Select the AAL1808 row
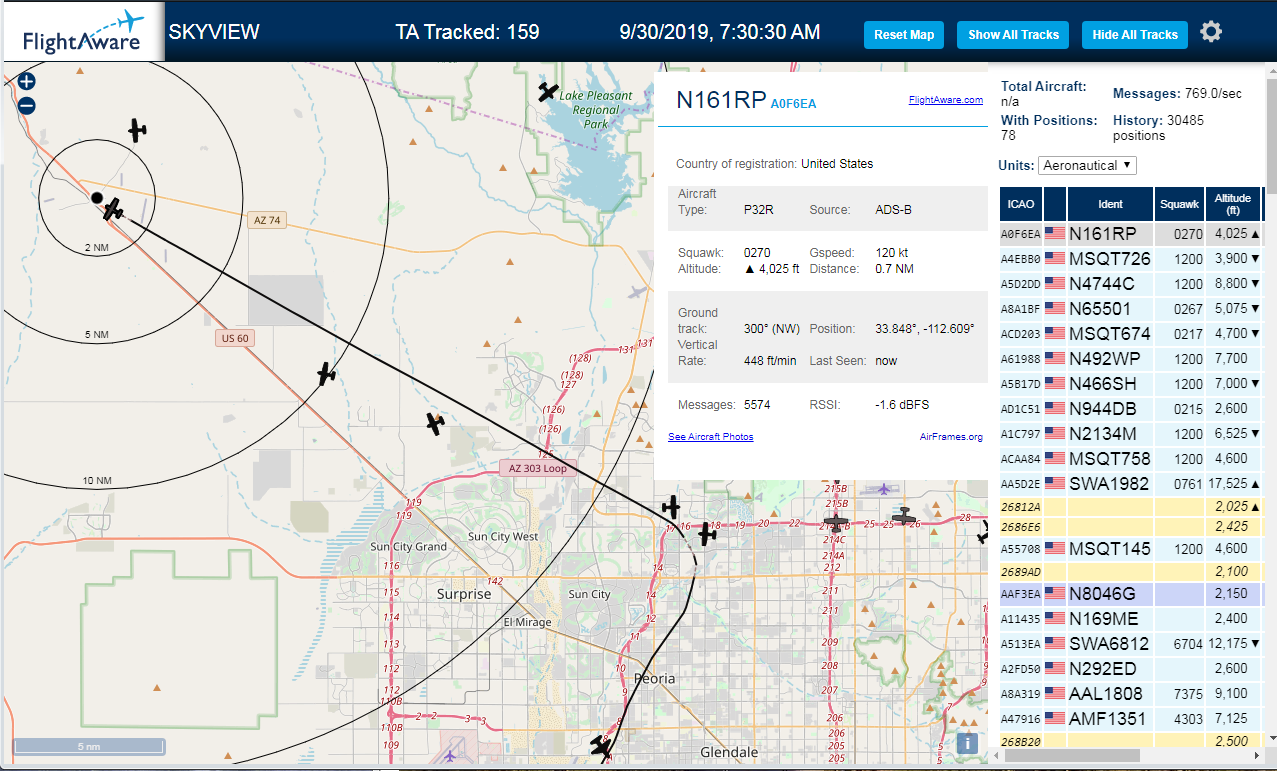The width and height of the screenshot is (1277, 771). [x=1131, y=694]
